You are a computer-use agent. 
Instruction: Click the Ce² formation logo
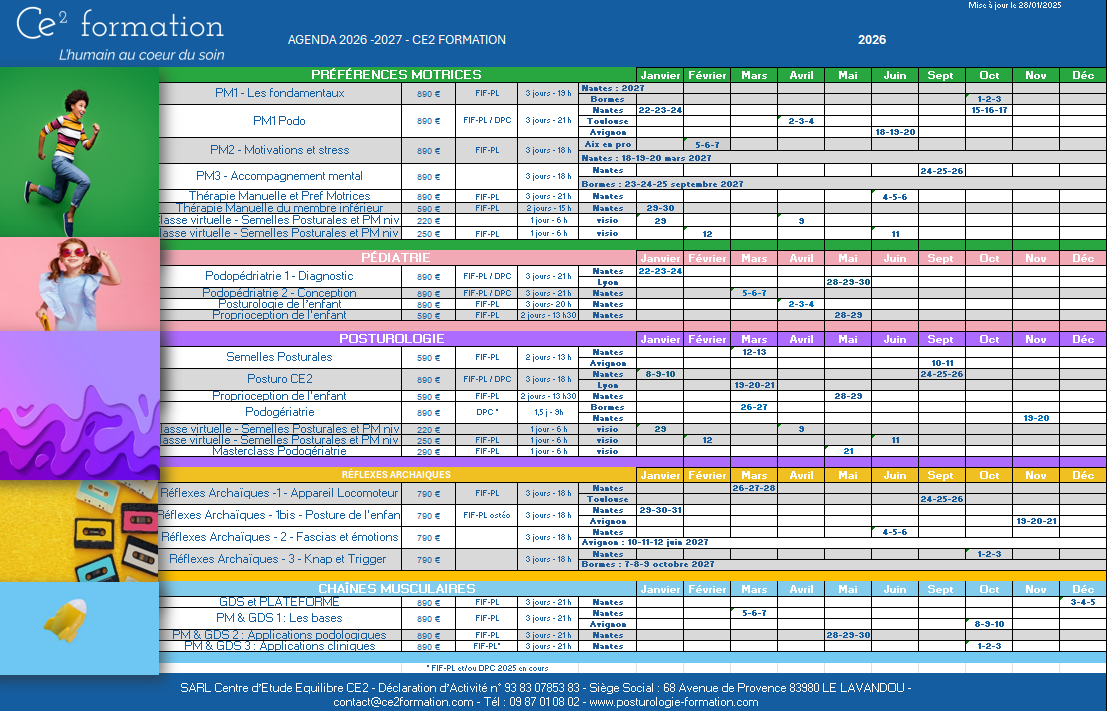pos(120,34)
